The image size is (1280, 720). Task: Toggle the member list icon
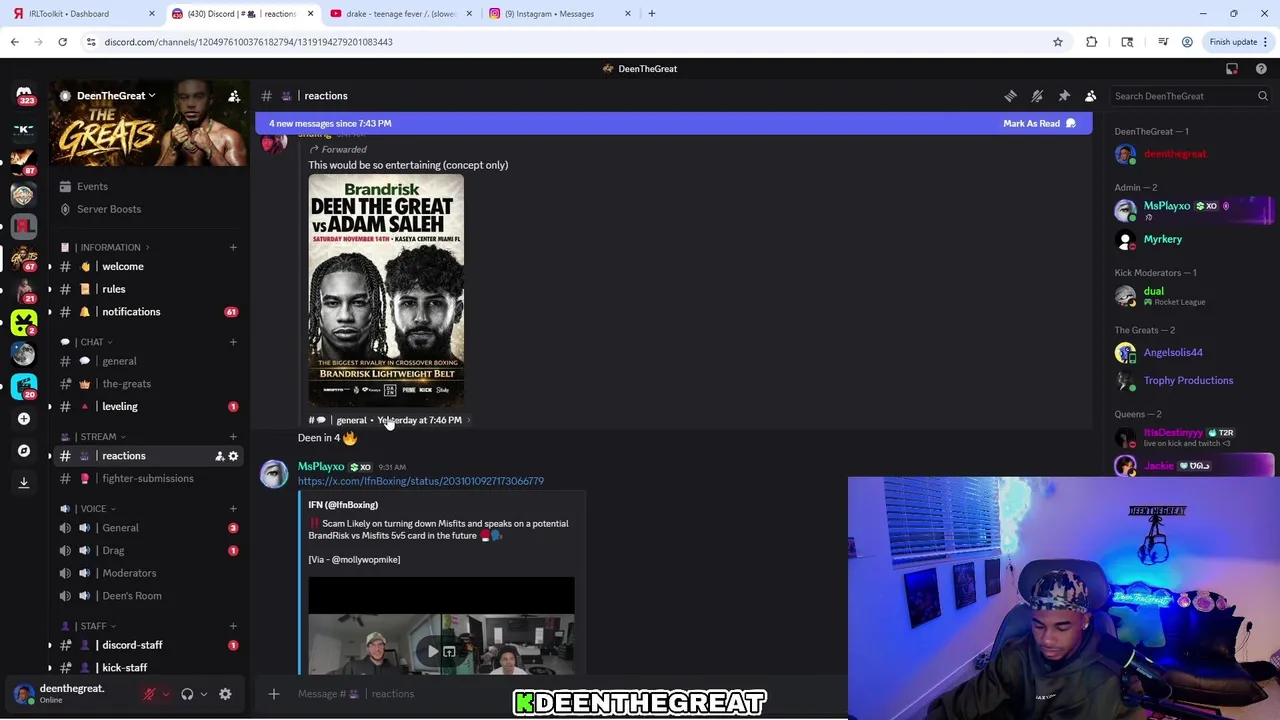coord(1091,96)
